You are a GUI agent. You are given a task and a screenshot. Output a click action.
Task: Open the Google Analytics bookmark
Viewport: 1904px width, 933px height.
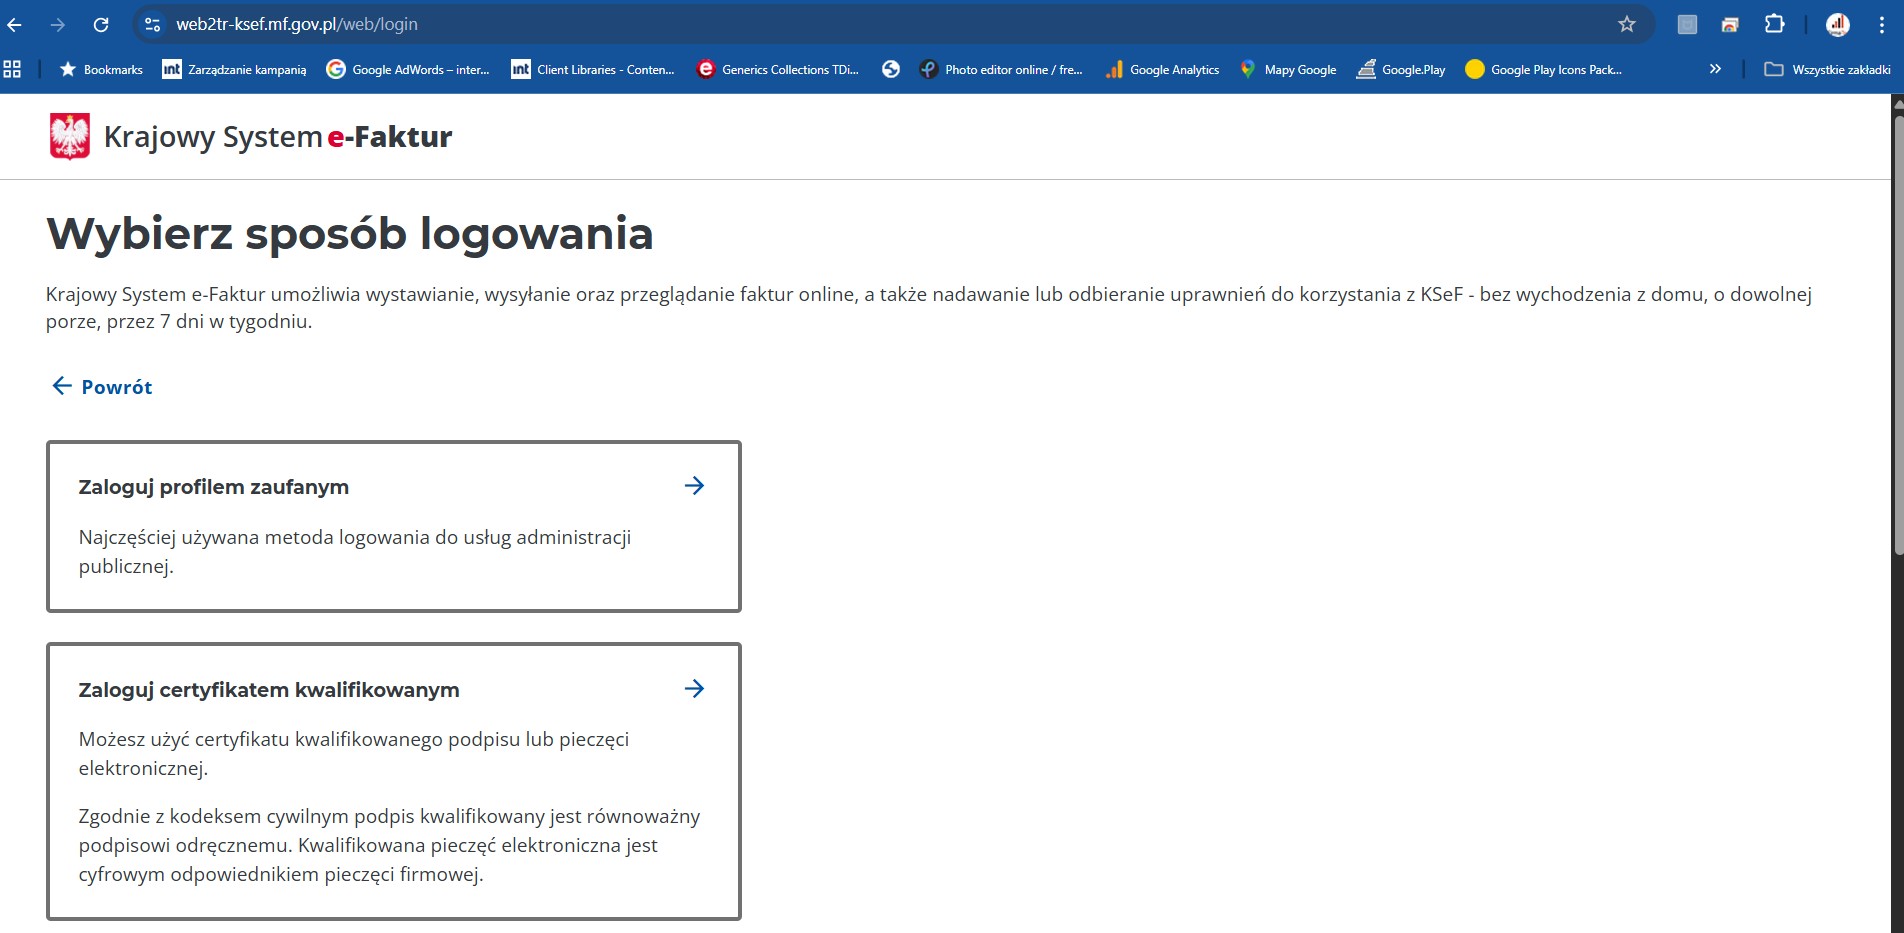(x=1162, y=69)
